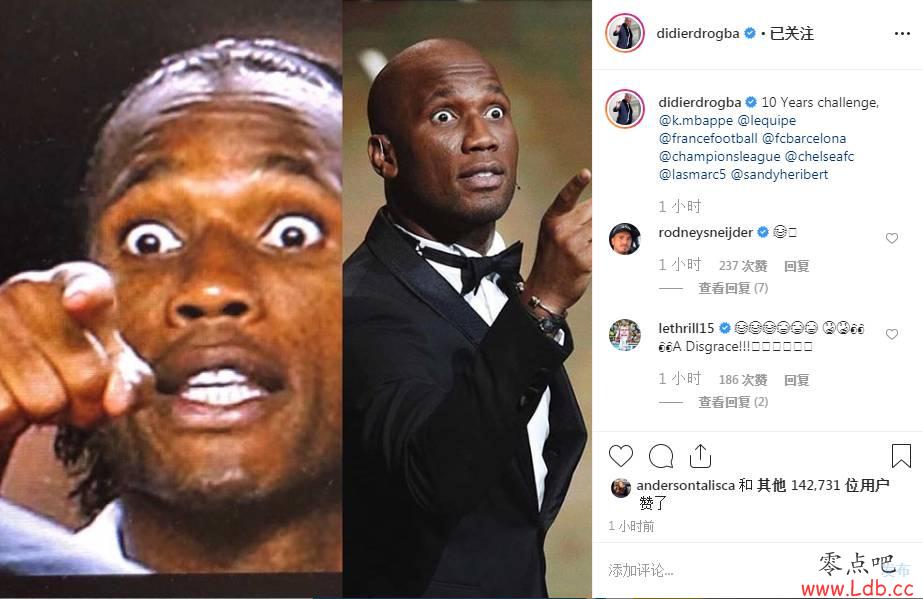Open the @fcbarcelona mention link
This screenshot has width=923, height=599.
[804, 138]
